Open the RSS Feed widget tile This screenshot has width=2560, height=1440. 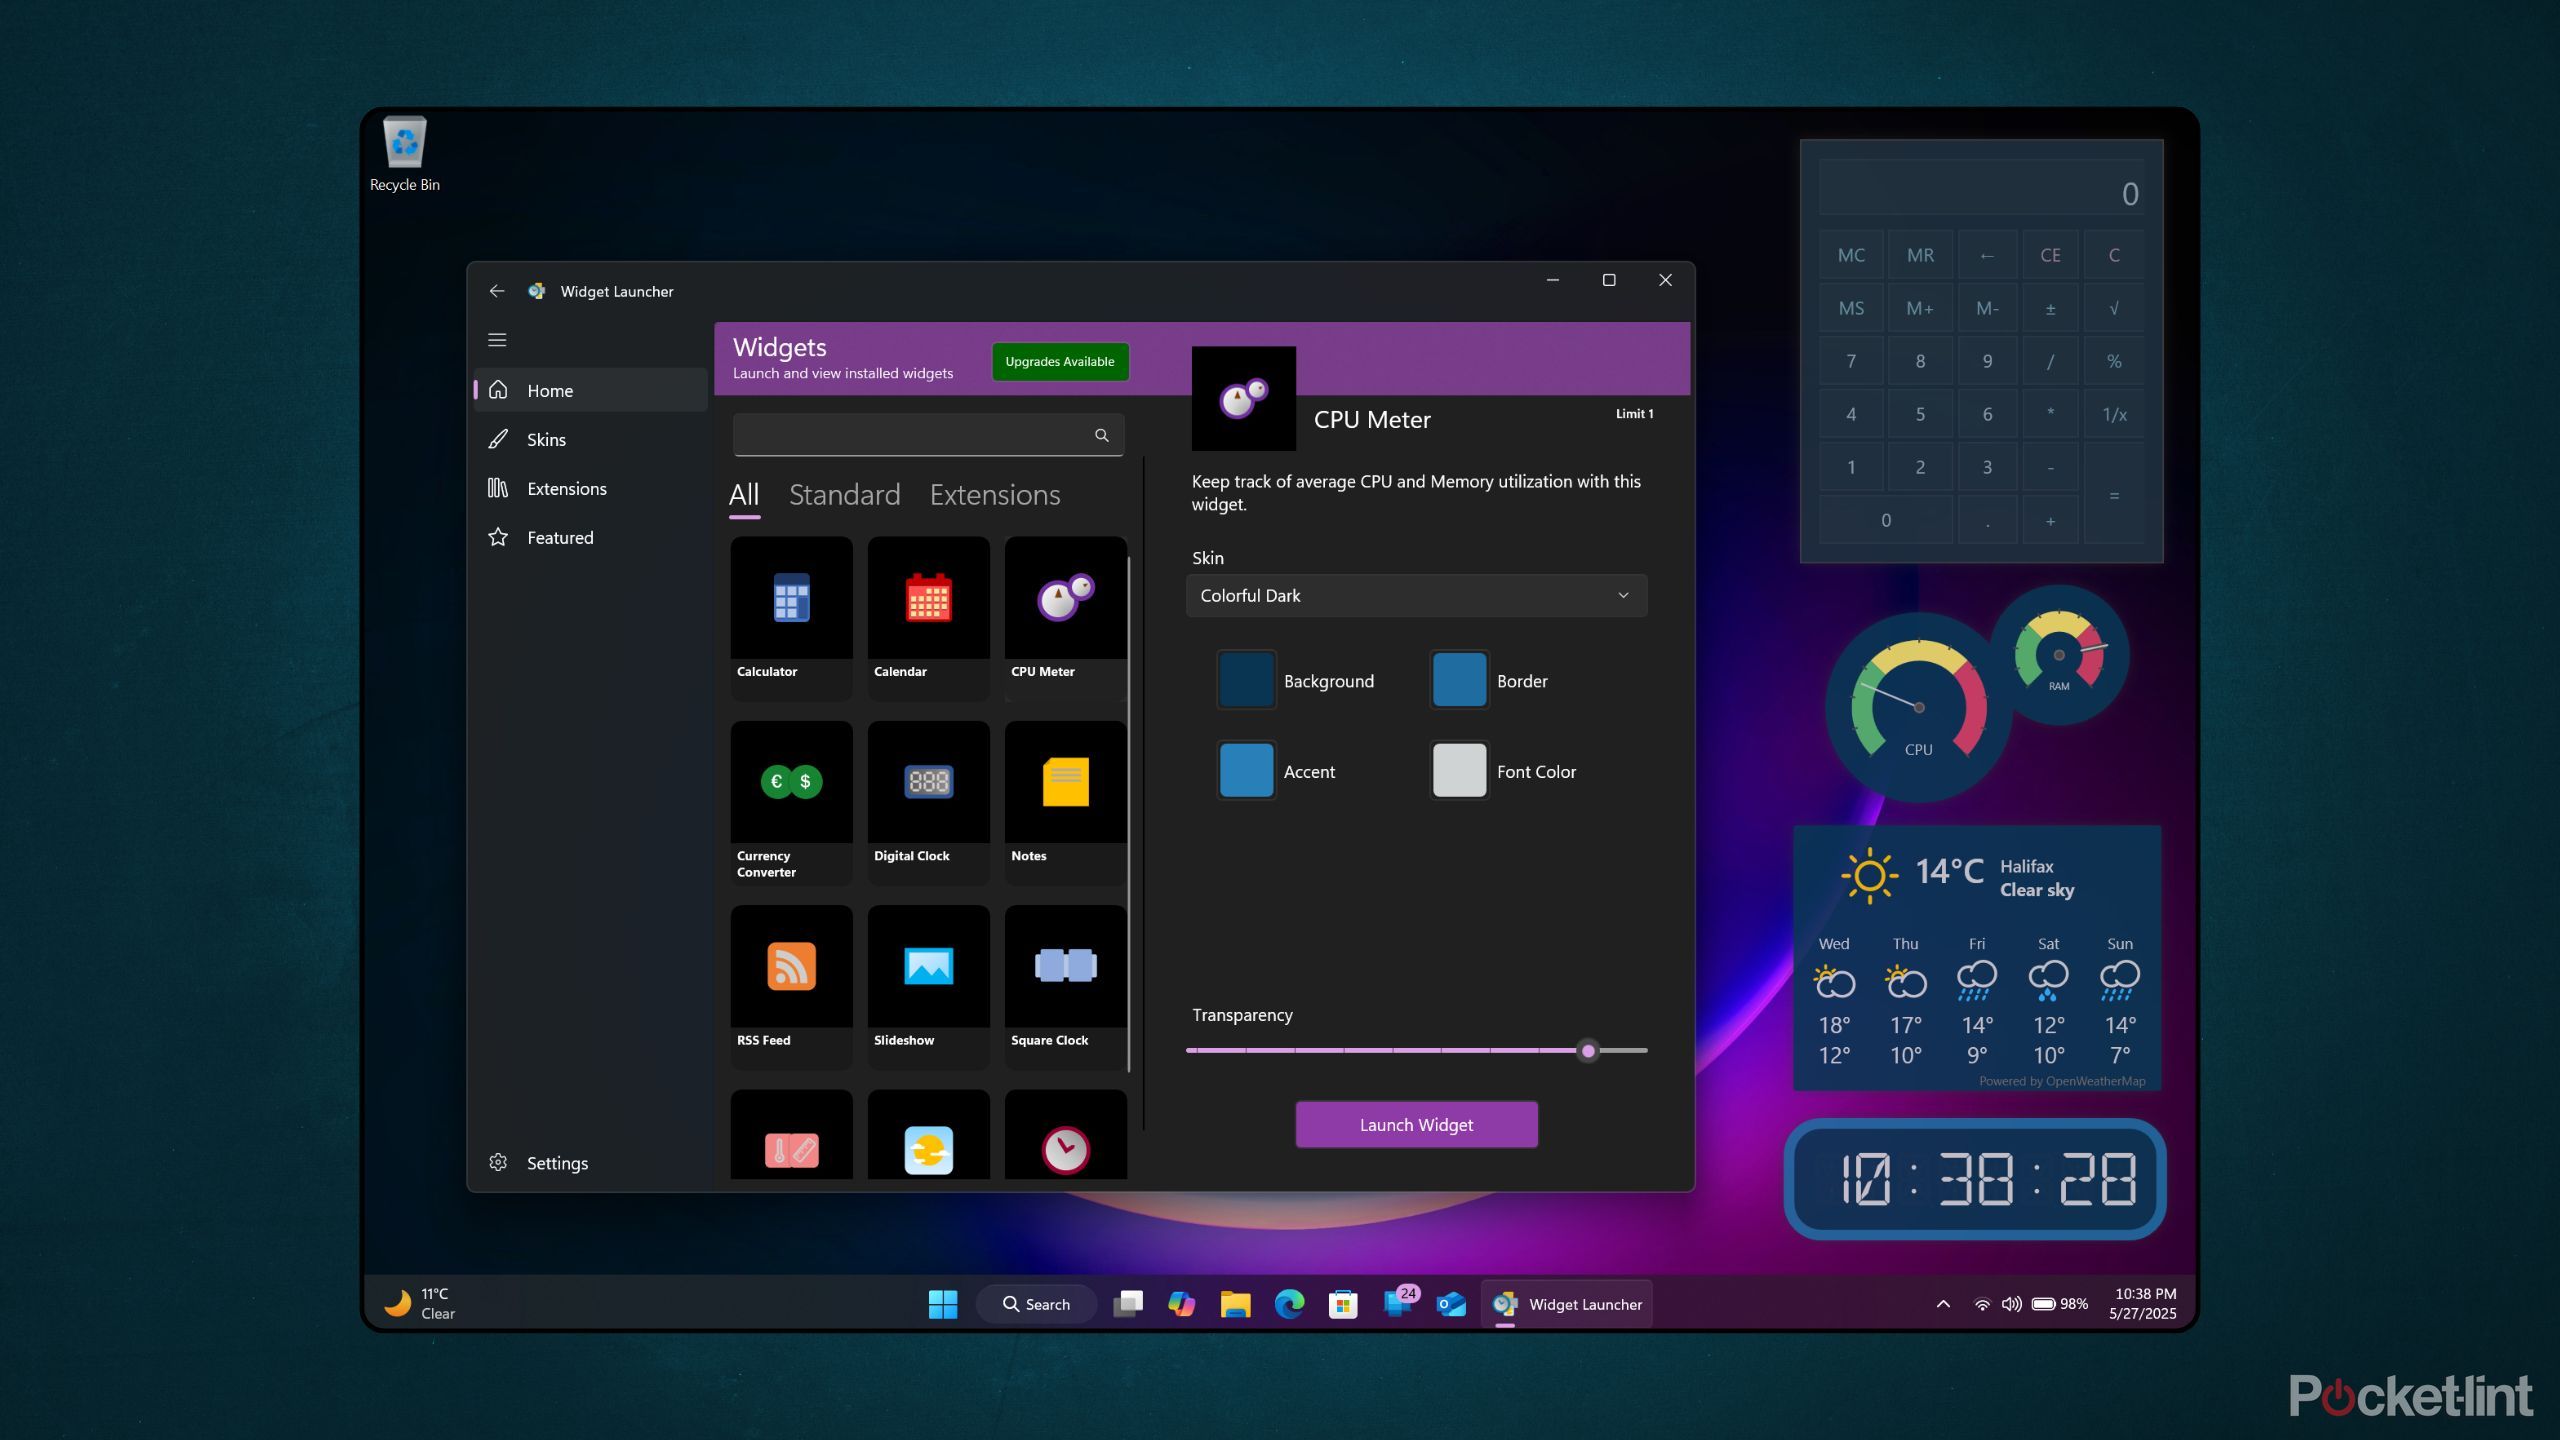(791, 986)
